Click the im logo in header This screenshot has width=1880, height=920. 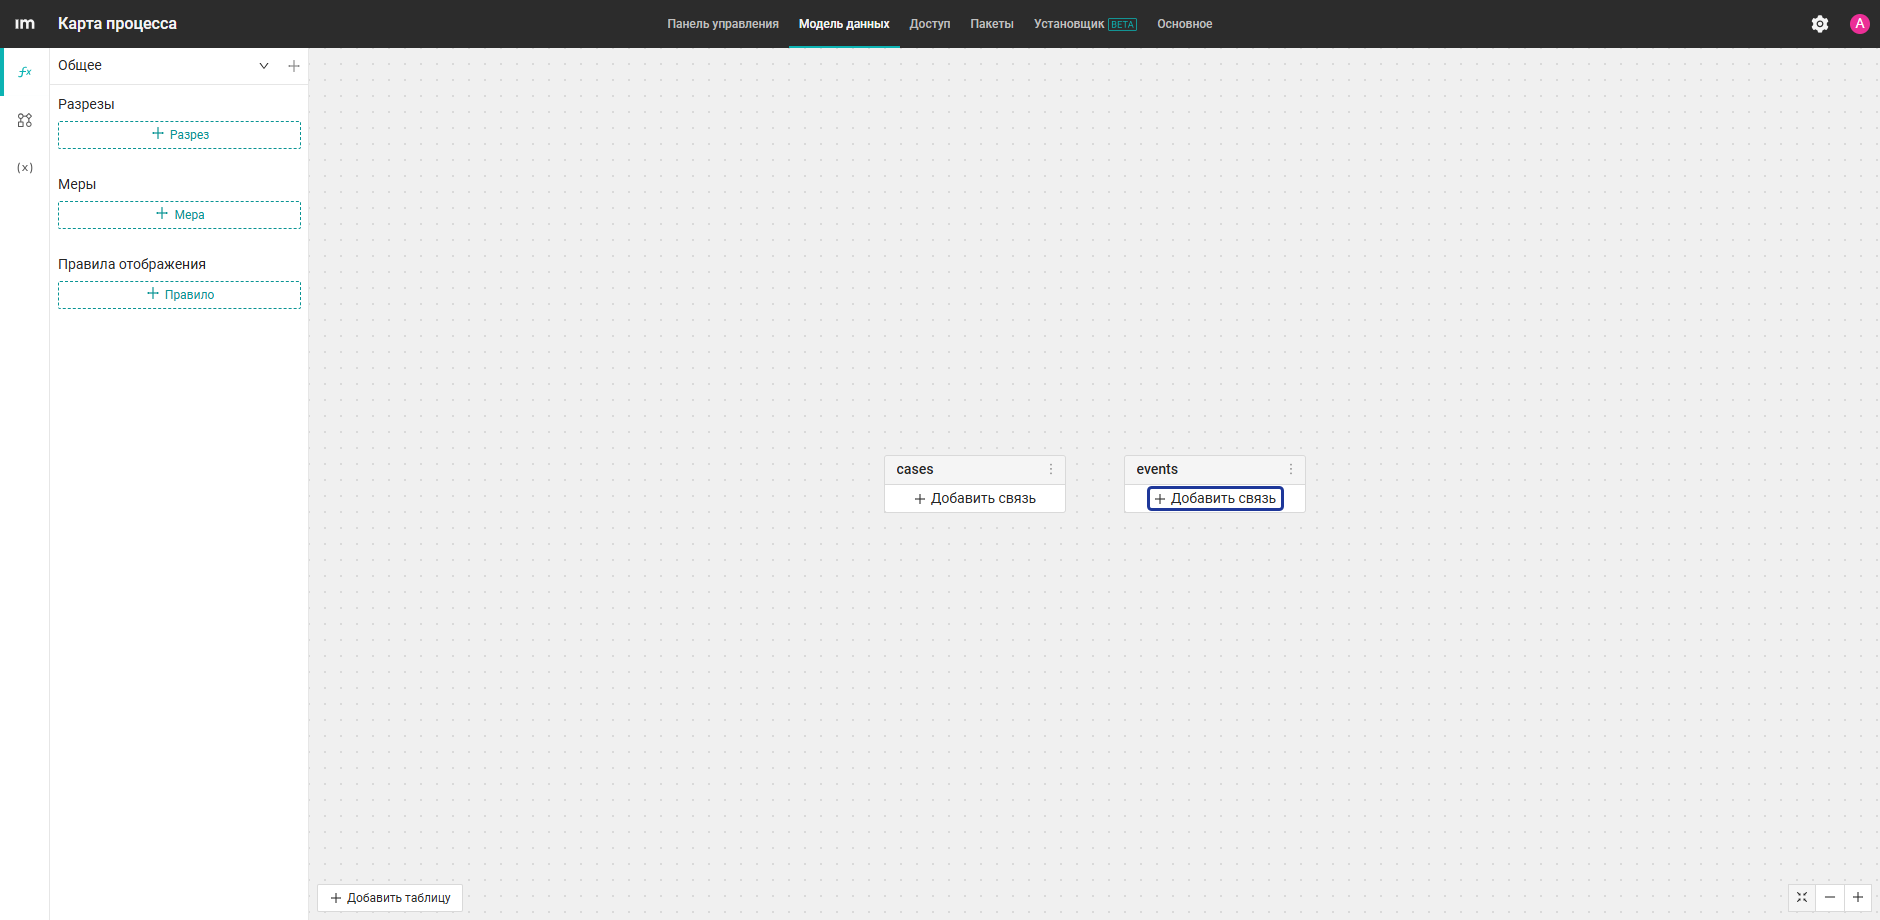tap(25, 24)
